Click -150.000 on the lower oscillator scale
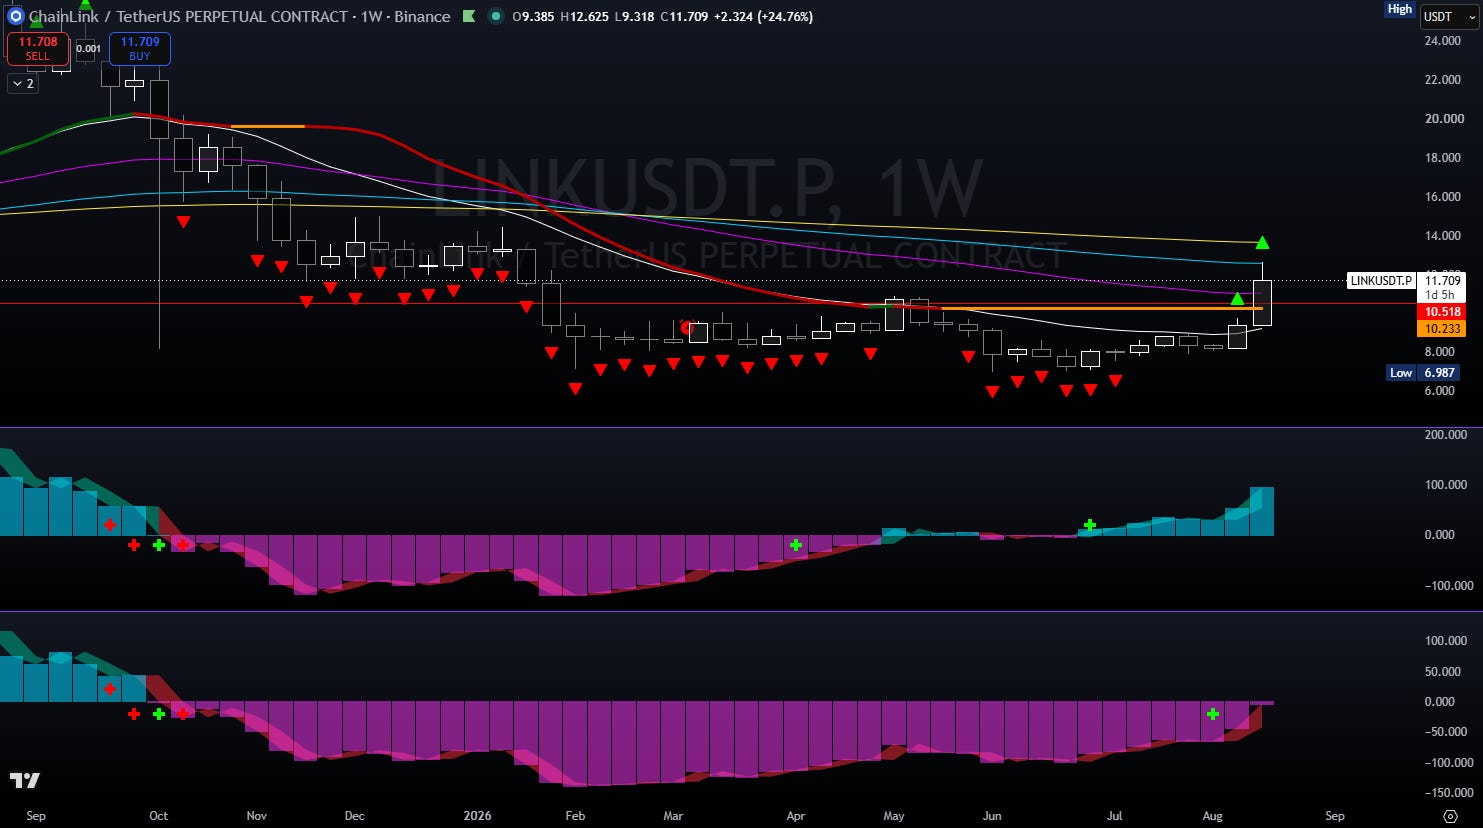This screenshot has height=828, width=1483. (1449, 793)
